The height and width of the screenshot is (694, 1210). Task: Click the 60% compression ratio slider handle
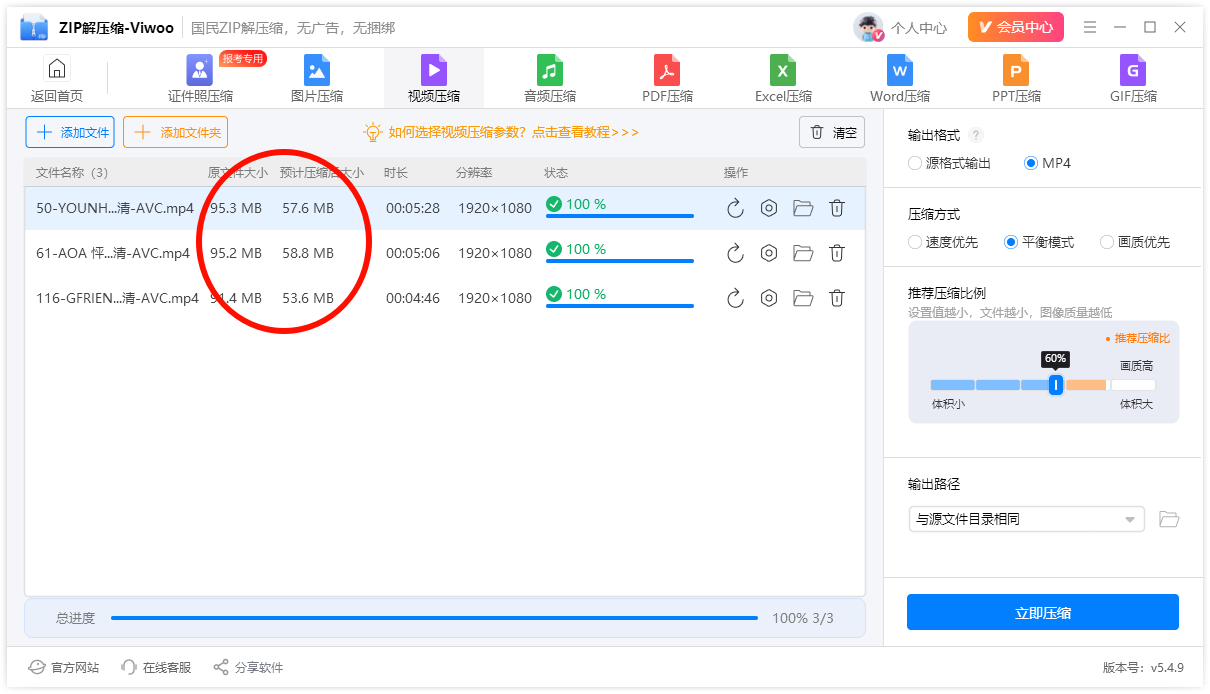[1055, 385]
